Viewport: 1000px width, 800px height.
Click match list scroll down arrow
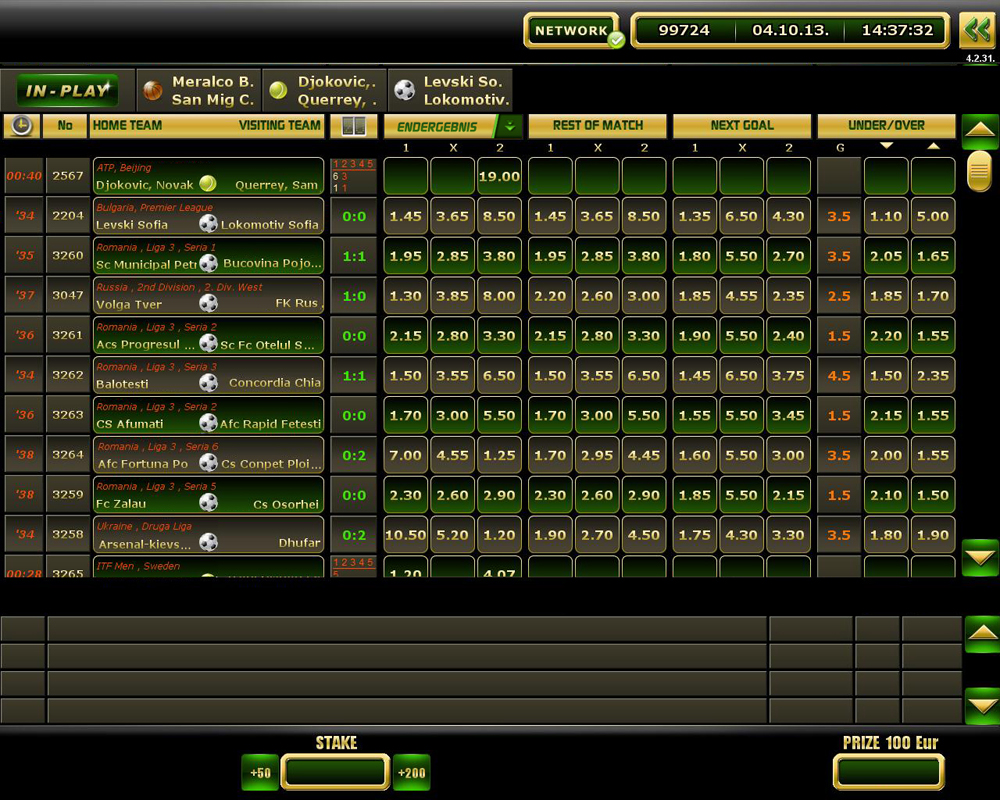(980, 558)
